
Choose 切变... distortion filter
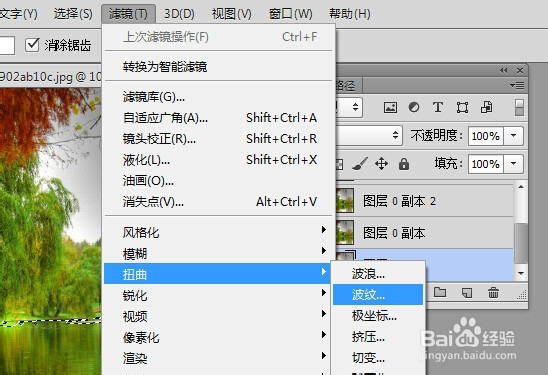[x=378, y=358]
